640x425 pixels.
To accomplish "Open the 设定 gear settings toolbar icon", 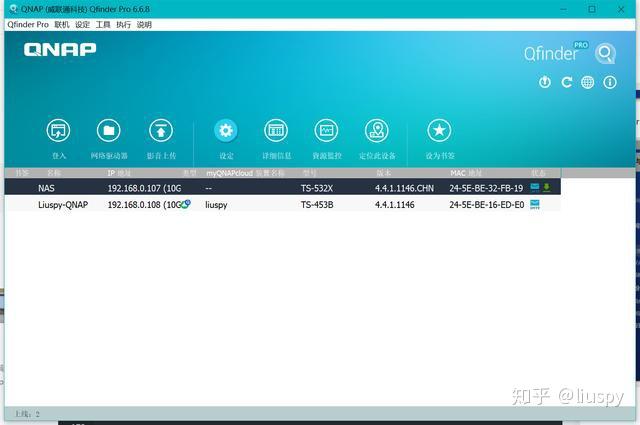I will click(226, 131).
